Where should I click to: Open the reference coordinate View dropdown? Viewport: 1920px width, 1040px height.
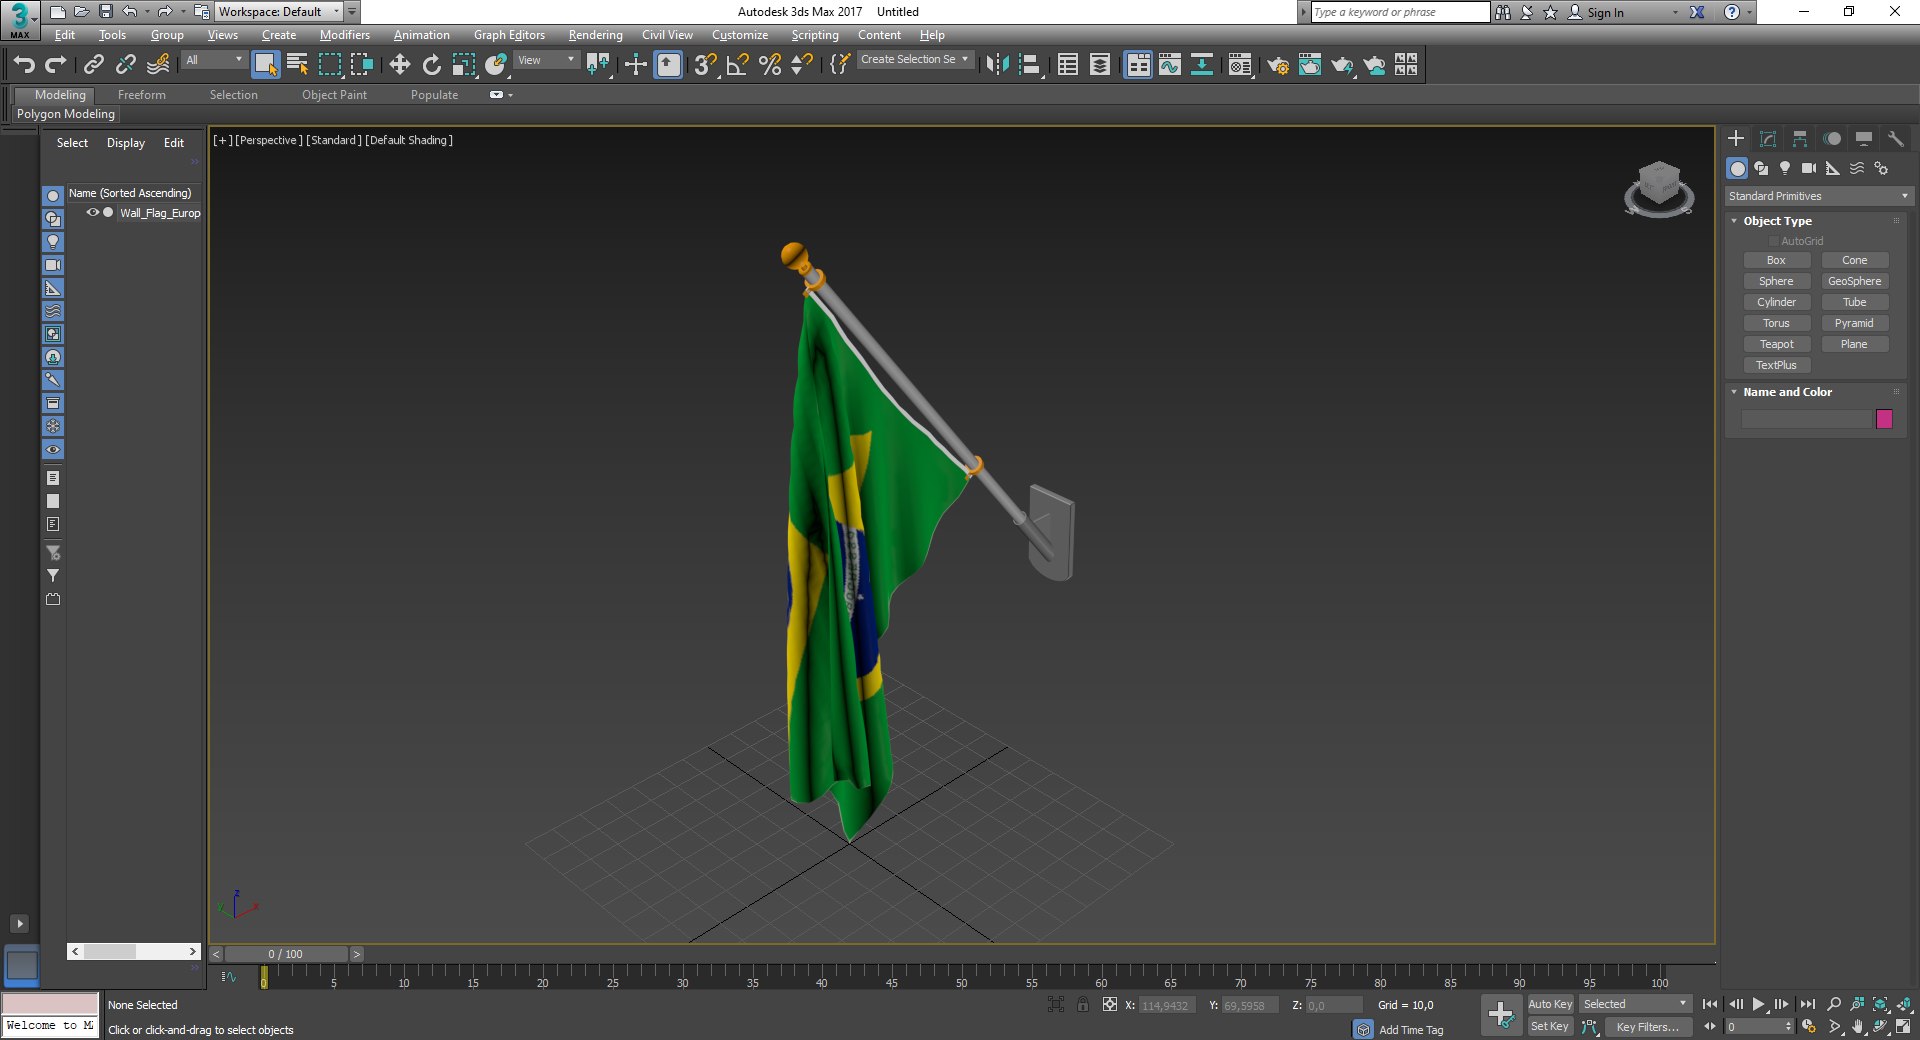click(x=546, y=60)
